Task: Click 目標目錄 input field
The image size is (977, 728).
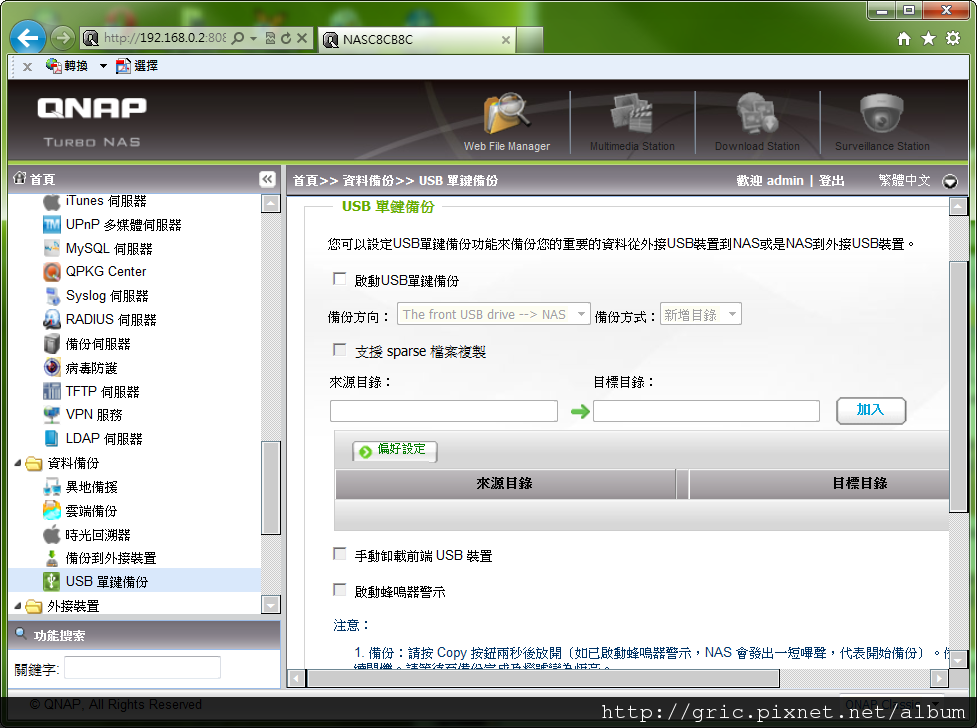Action: pos(706,411)
